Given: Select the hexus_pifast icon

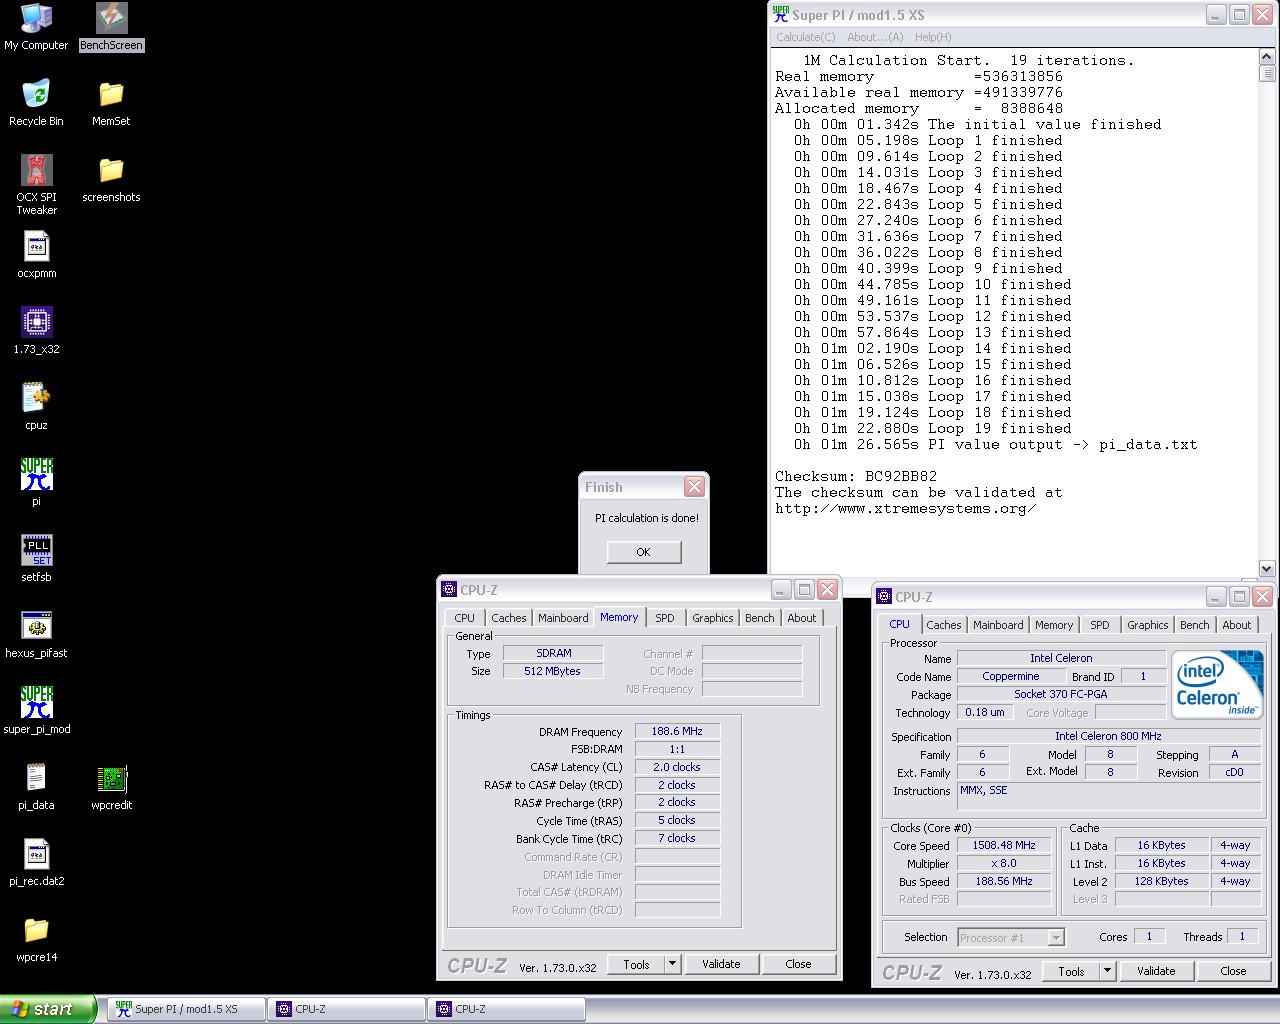Looking at the screenshot, I should 36,635.
